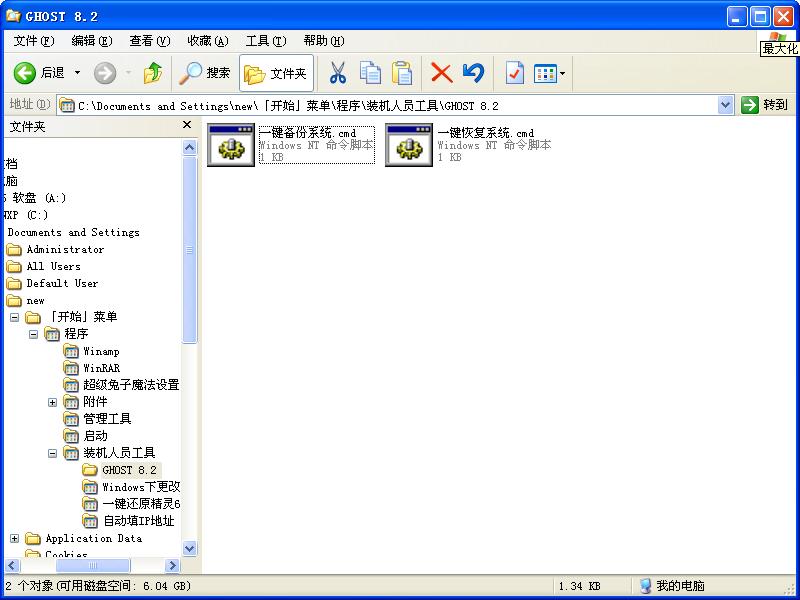This screenshot has width=800, height=600.
Task: Toggle the 文件夹 folders pane button
Action: point(276,73)
